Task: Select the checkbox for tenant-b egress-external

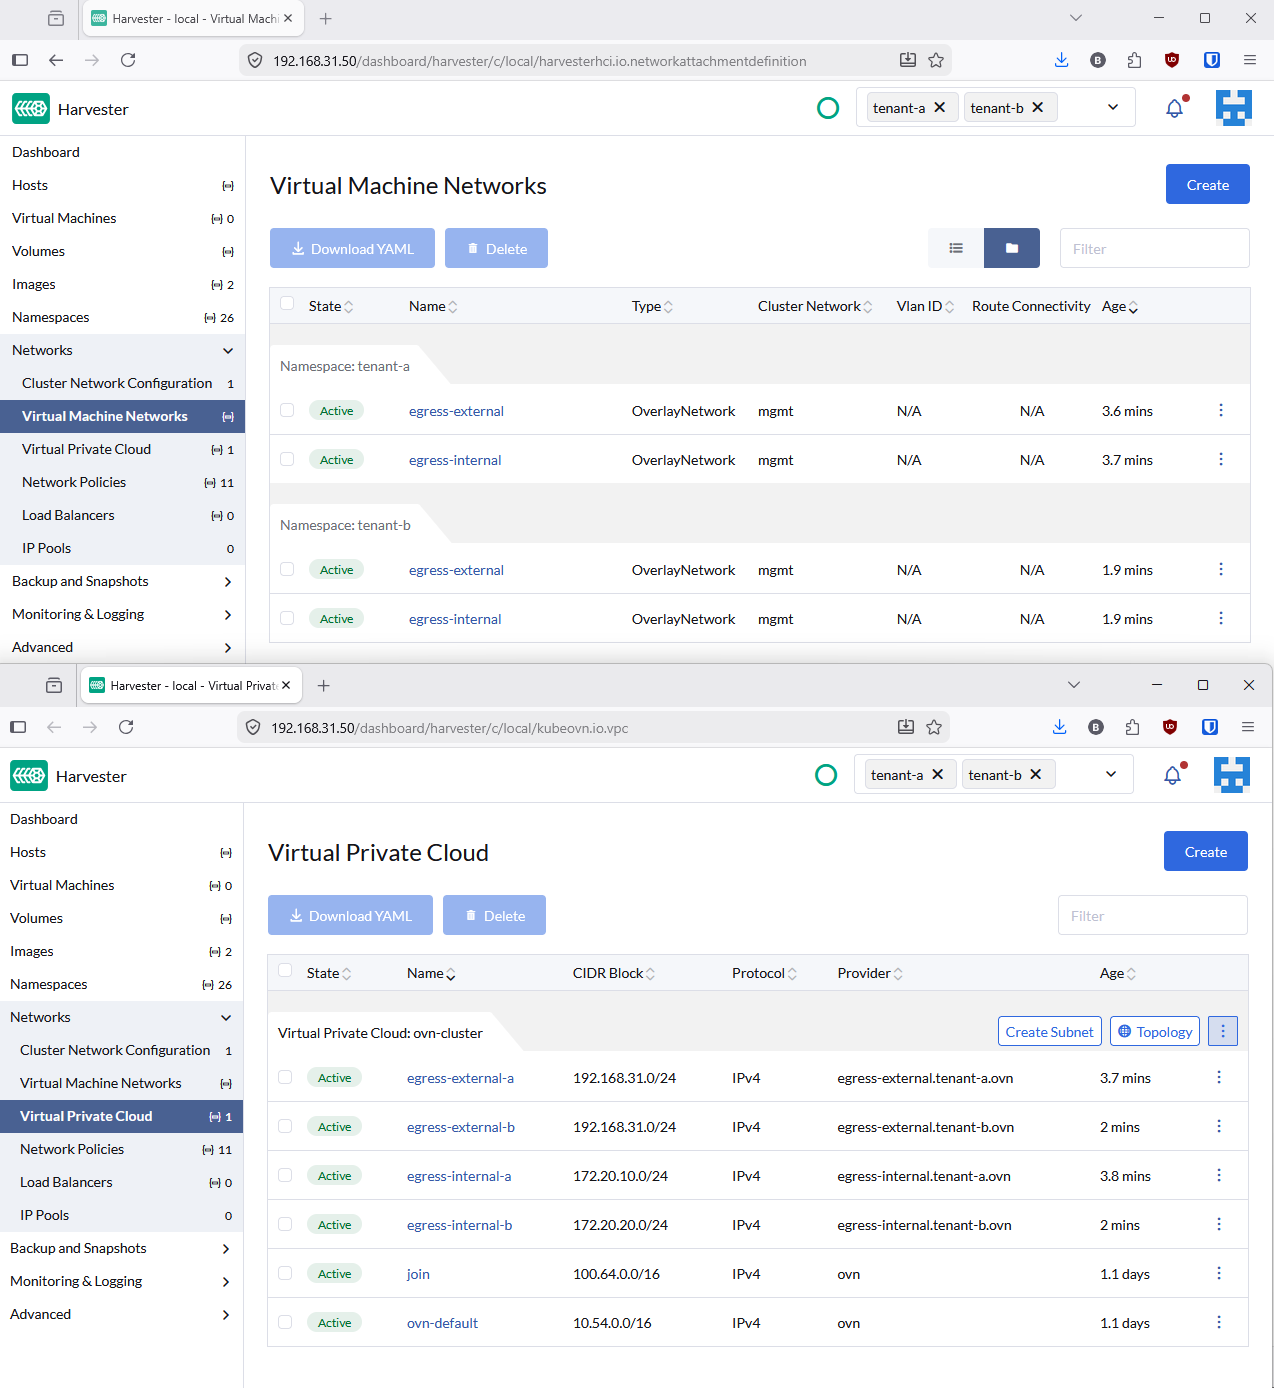Action: (x=287, y=568)
